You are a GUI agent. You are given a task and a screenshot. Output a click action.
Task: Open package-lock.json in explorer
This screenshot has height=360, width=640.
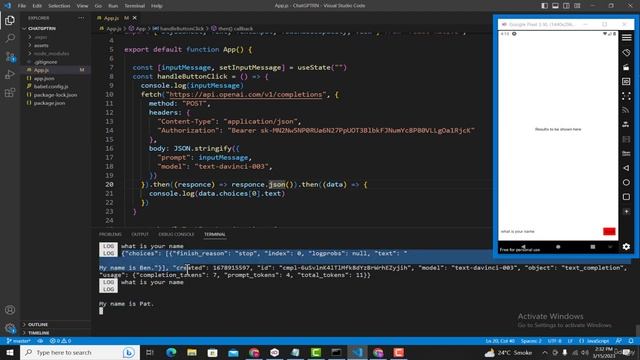point(55,95)
